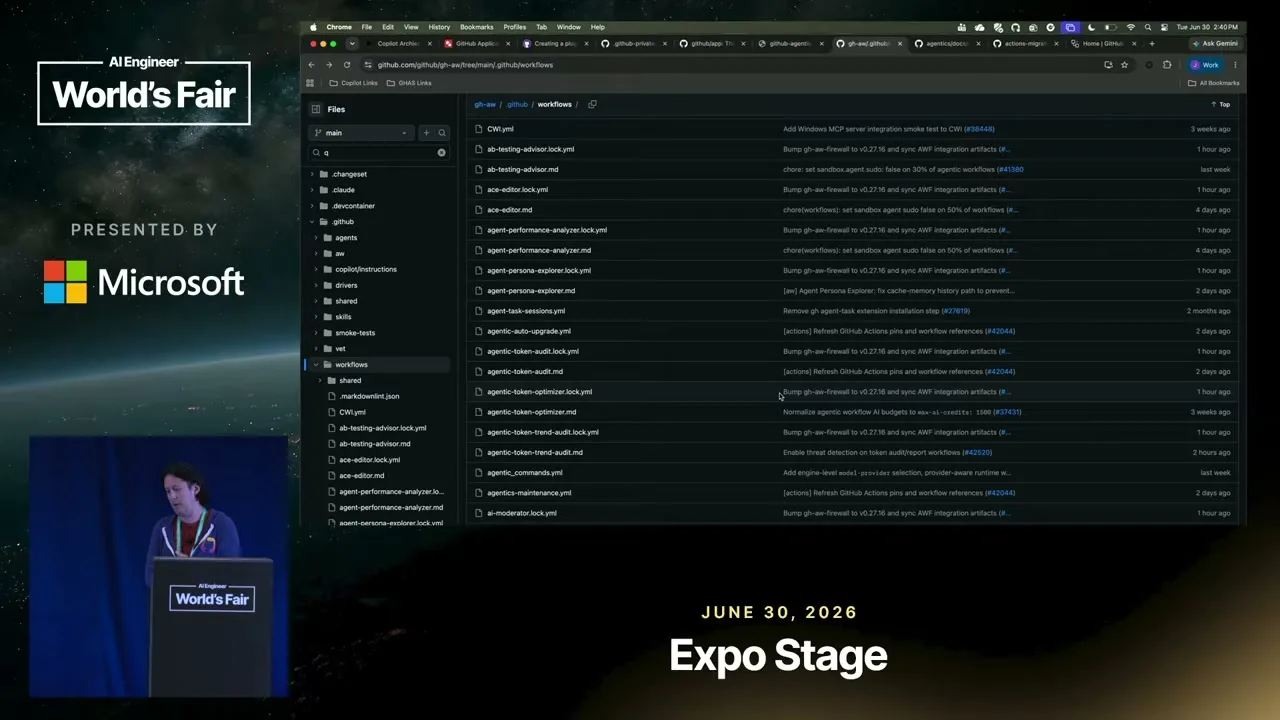Open the Copilot Links bookmark folder
The image size is (1280, 720).
[353, 83]
